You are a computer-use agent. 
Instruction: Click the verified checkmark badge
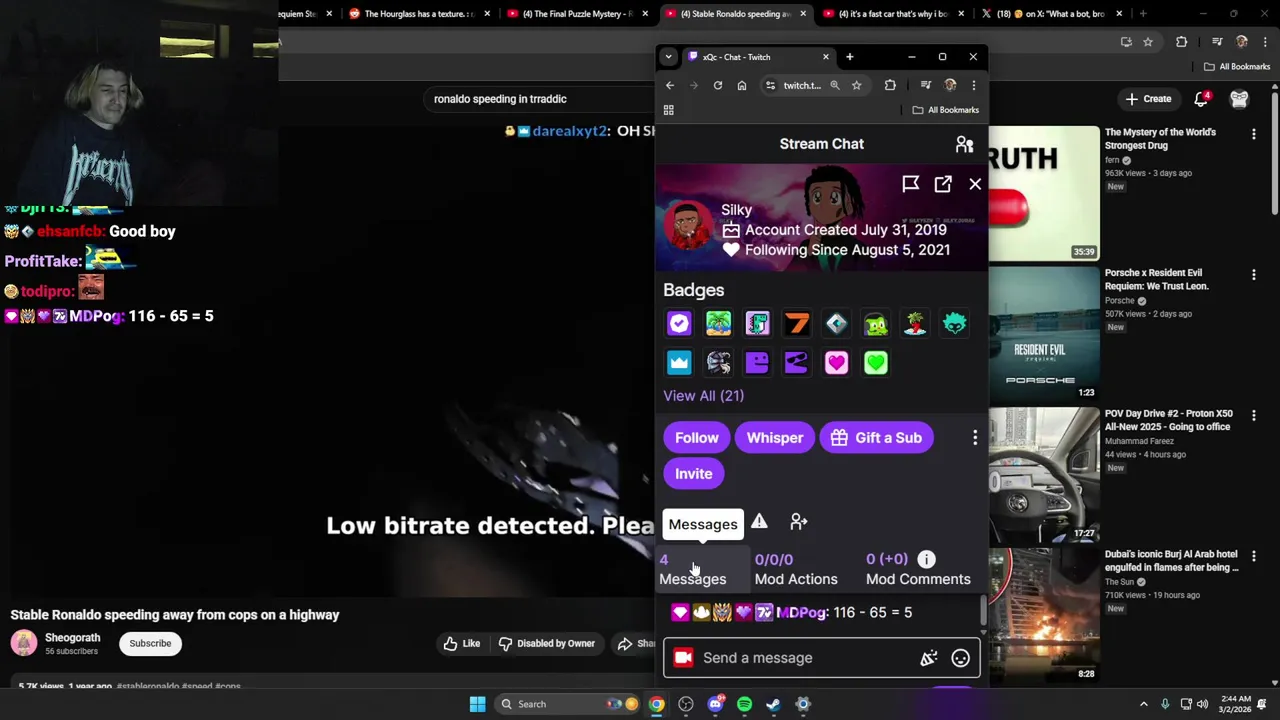coord(679,323)
